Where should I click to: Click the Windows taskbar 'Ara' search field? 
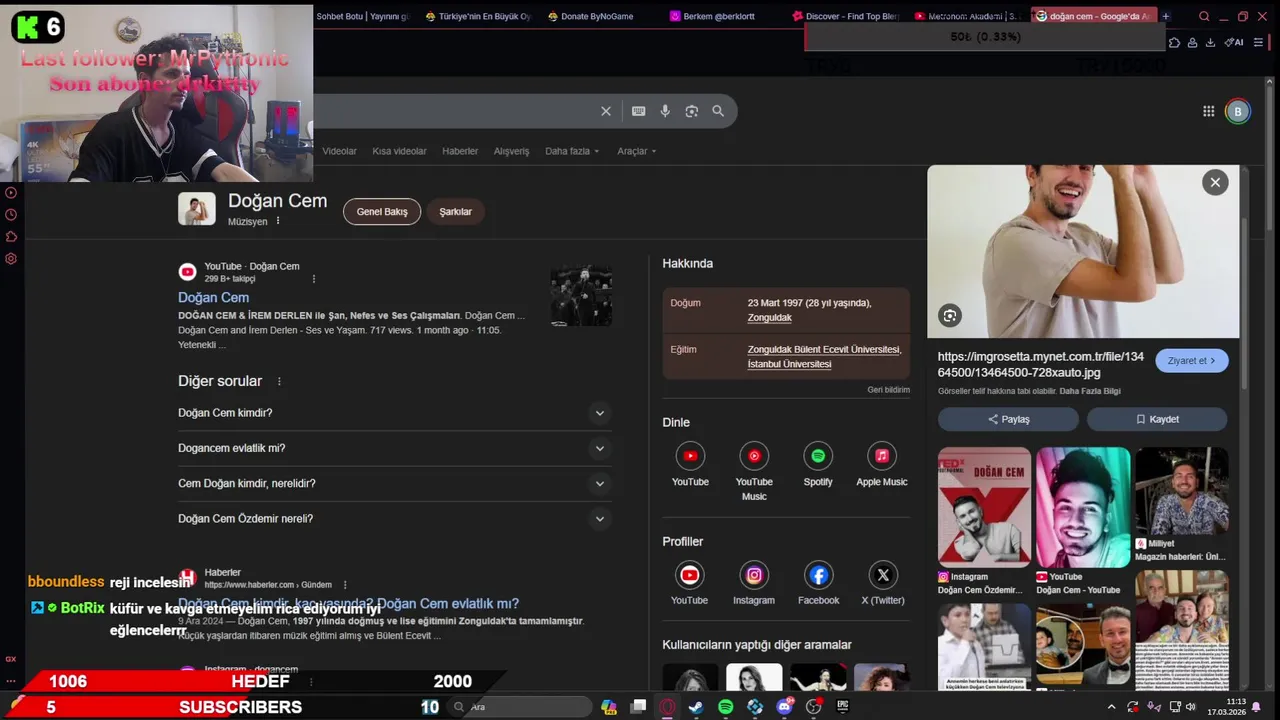(x=518, y=707)
